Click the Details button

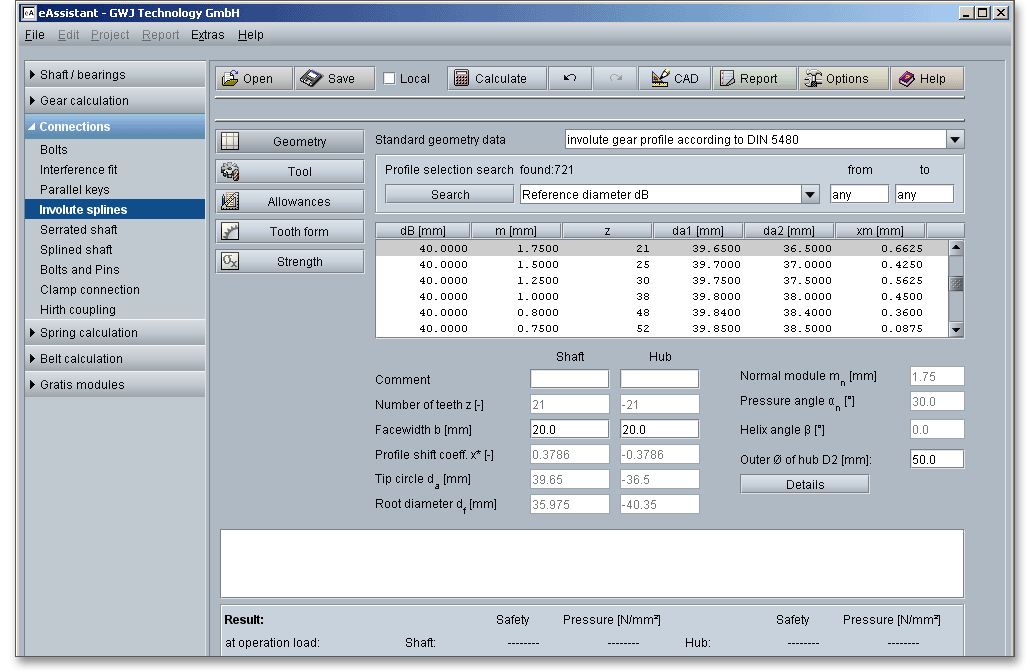pos(804,485)
